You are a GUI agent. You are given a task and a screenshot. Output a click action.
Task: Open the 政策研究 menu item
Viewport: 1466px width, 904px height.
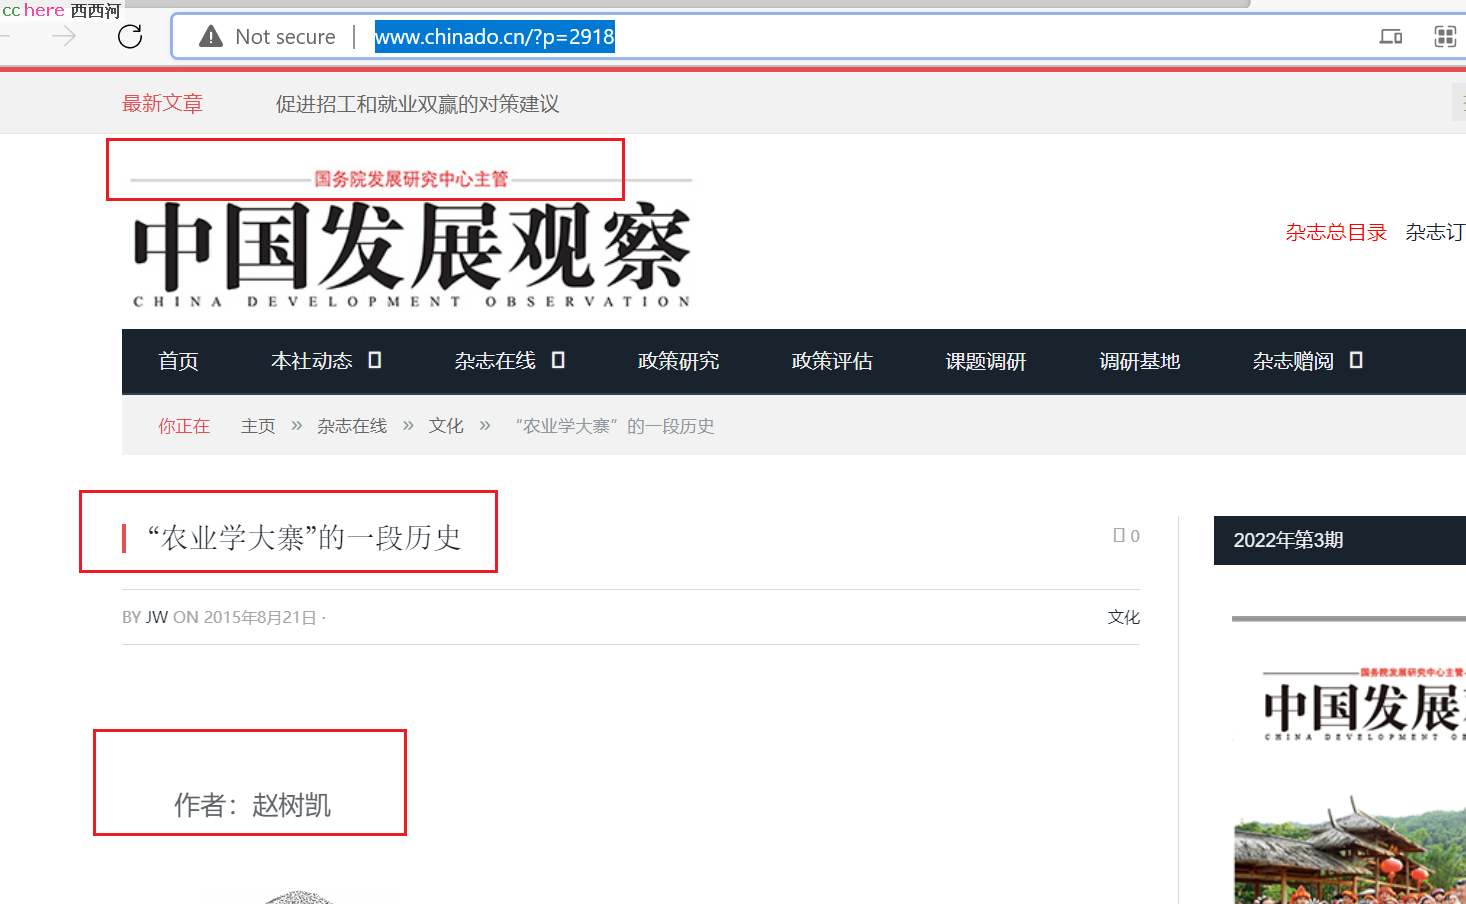click(x=678, y=361)
